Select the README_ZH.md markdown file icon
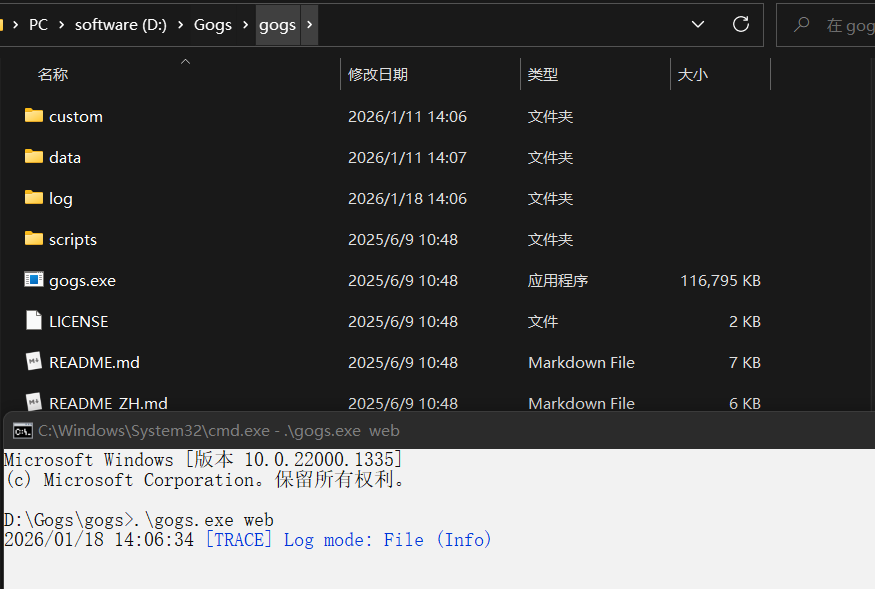Image resolution: width=875 pixels, height=589 pixels. (34, 402)
